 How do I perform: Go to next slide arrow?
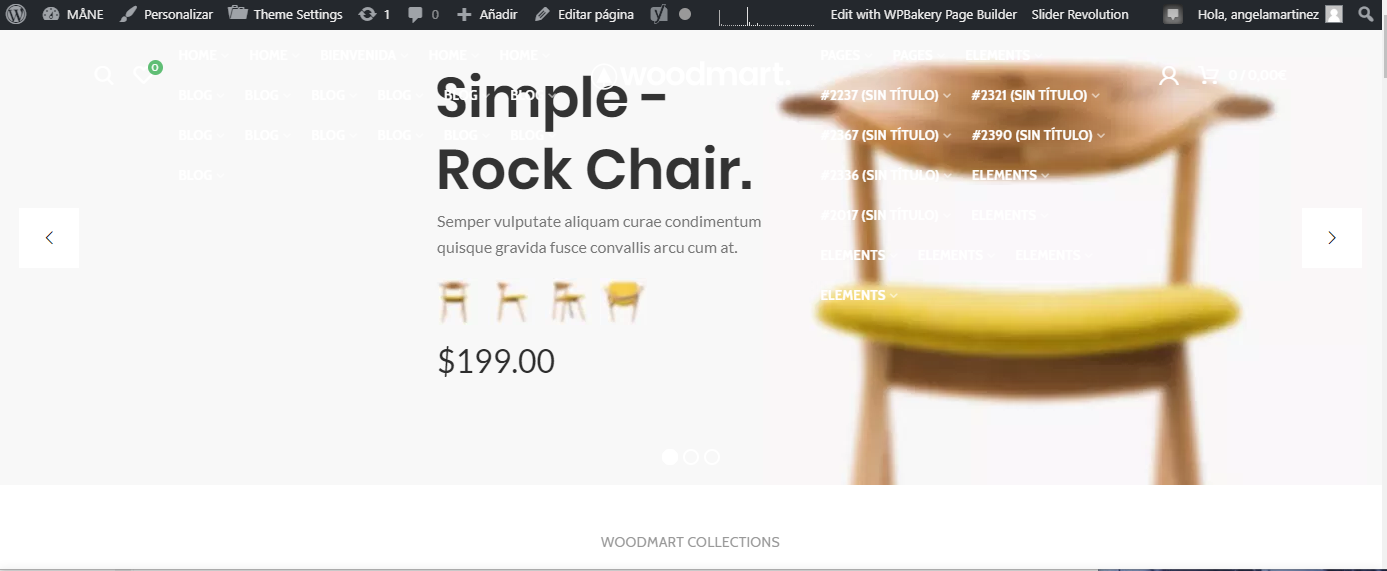tap(1331, 238)
